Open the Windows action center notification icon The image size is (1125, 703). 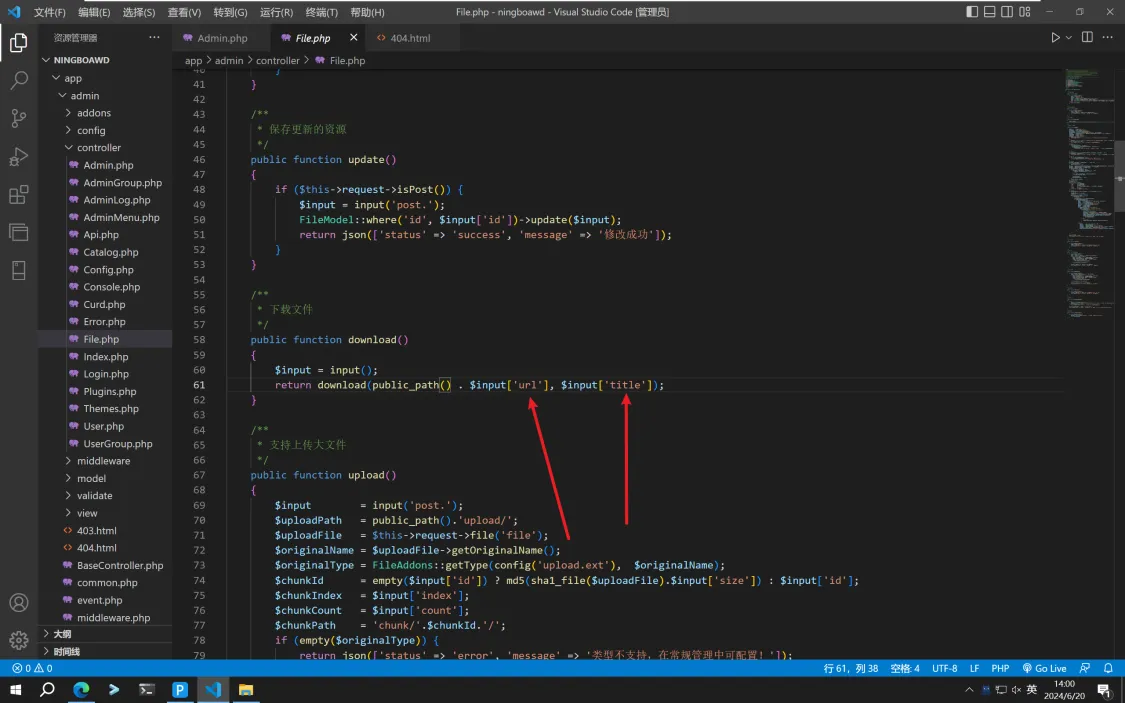[1106, 691]
